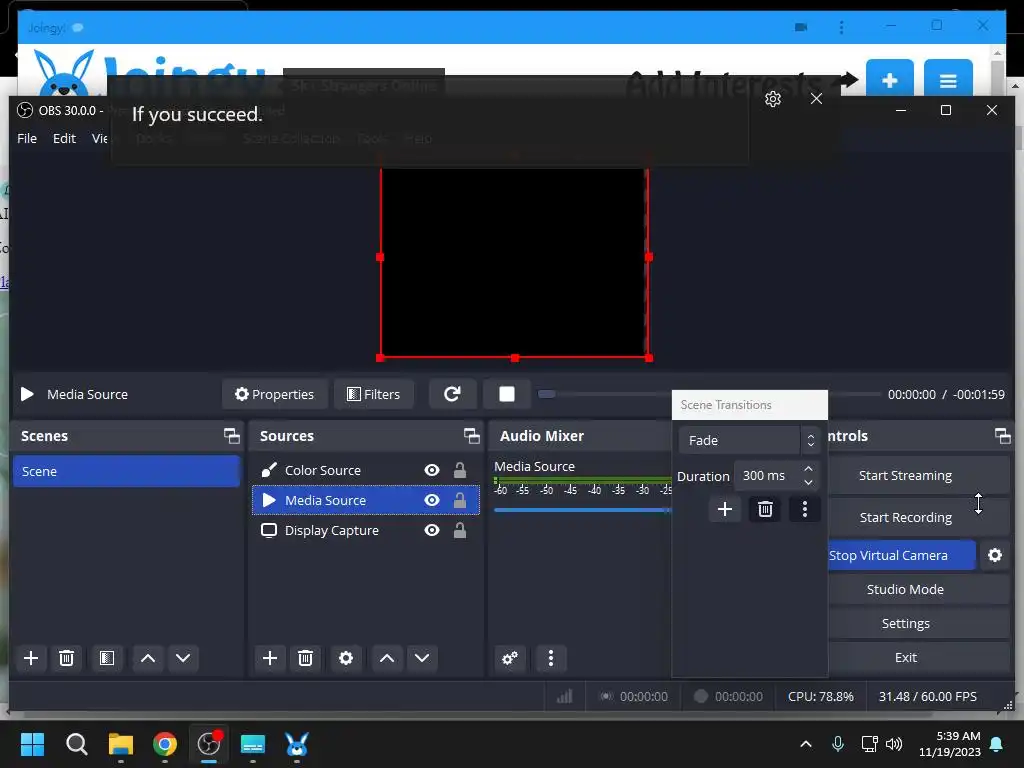
Task: Add a new scene with the plus icon
Action: 31,658
